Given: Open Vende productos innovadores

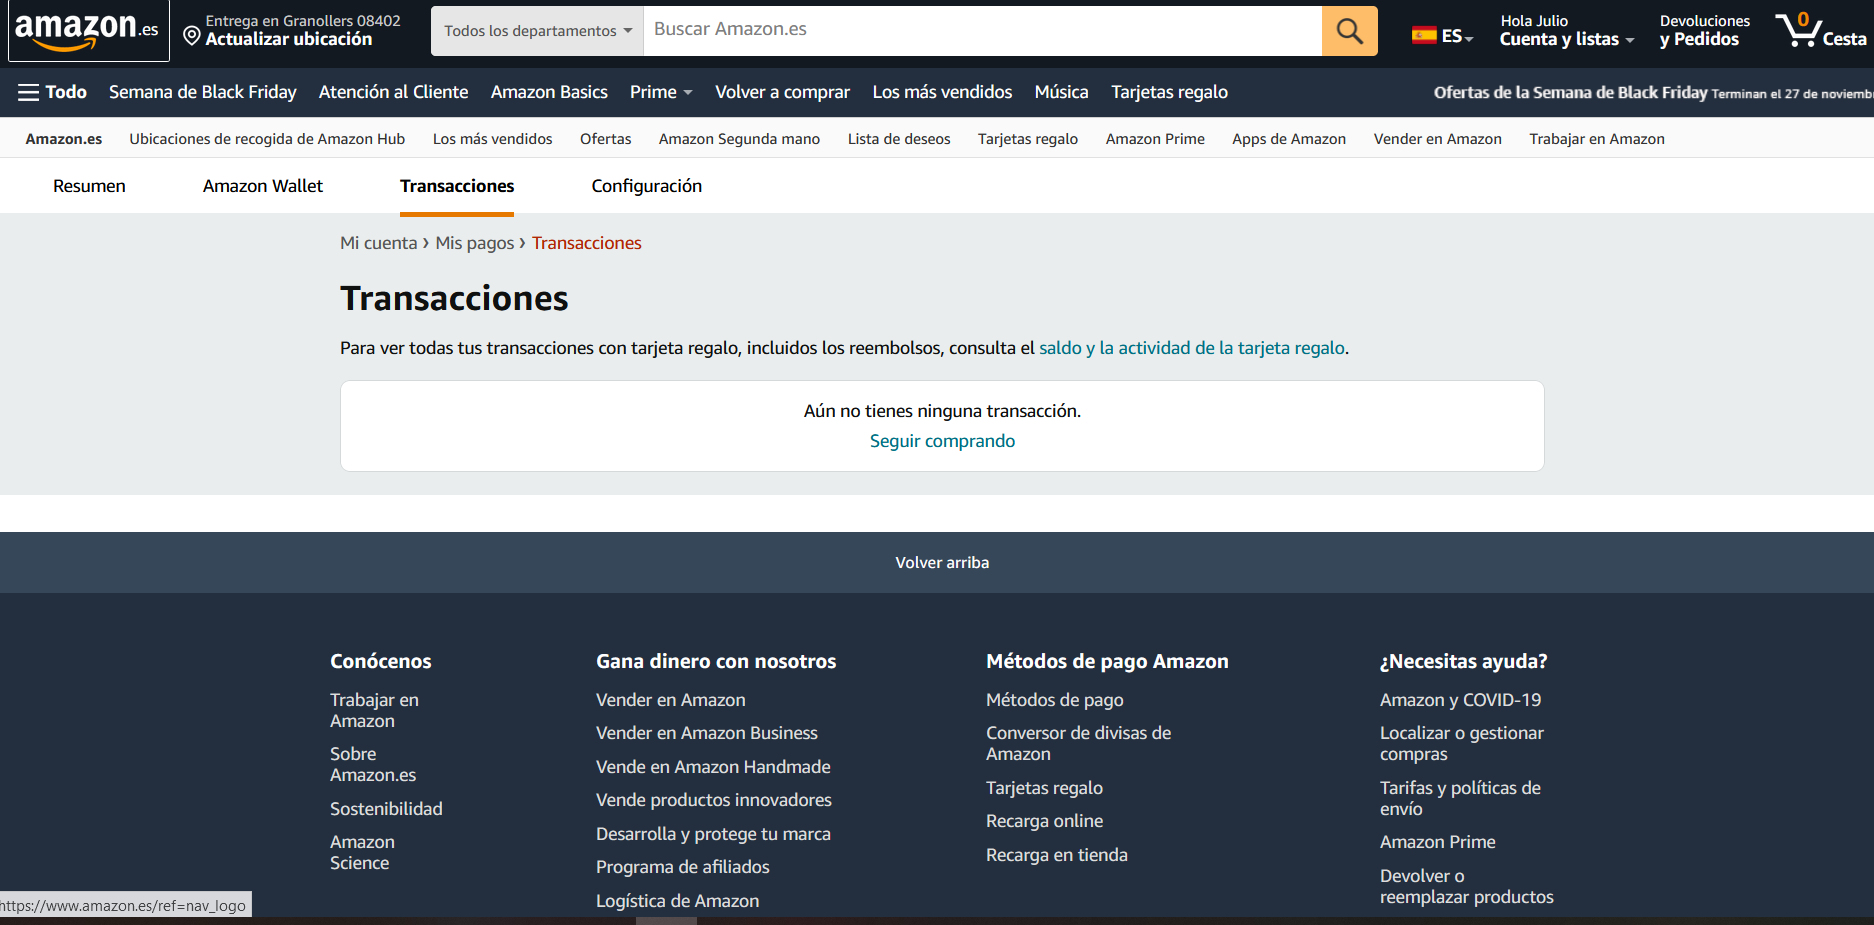Looking at the screenshot, I should [714, 800].
